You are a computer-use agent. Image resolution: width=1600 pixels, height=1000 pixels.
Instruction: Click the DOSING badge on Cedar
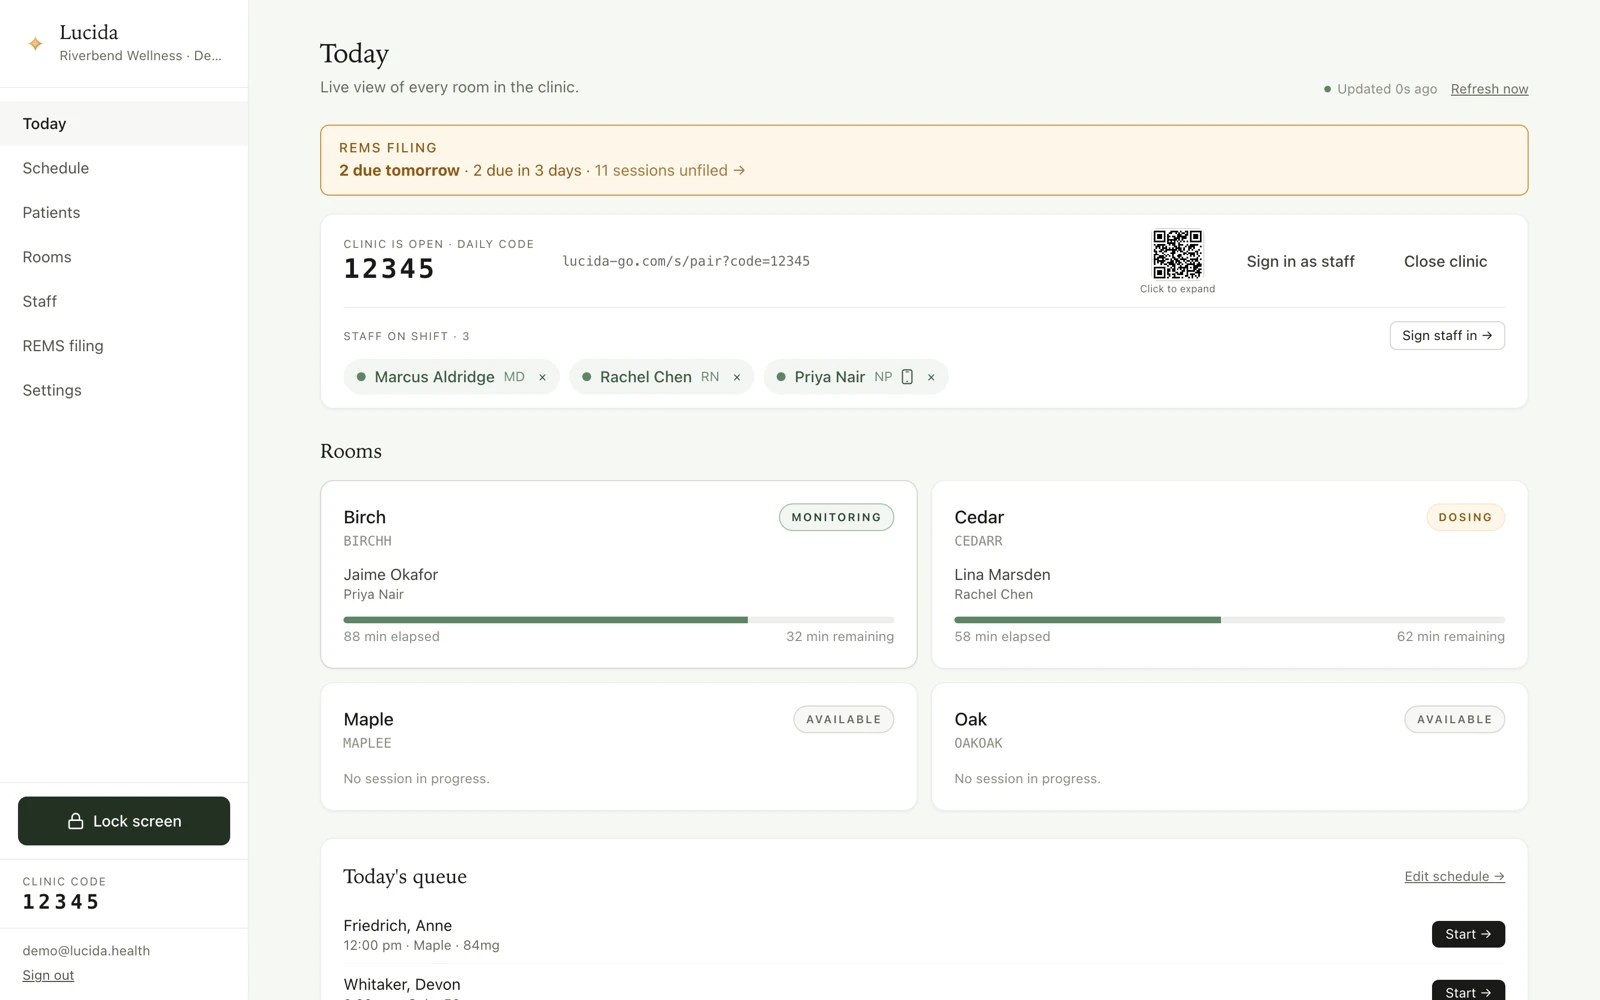[x=1465, y=517]
